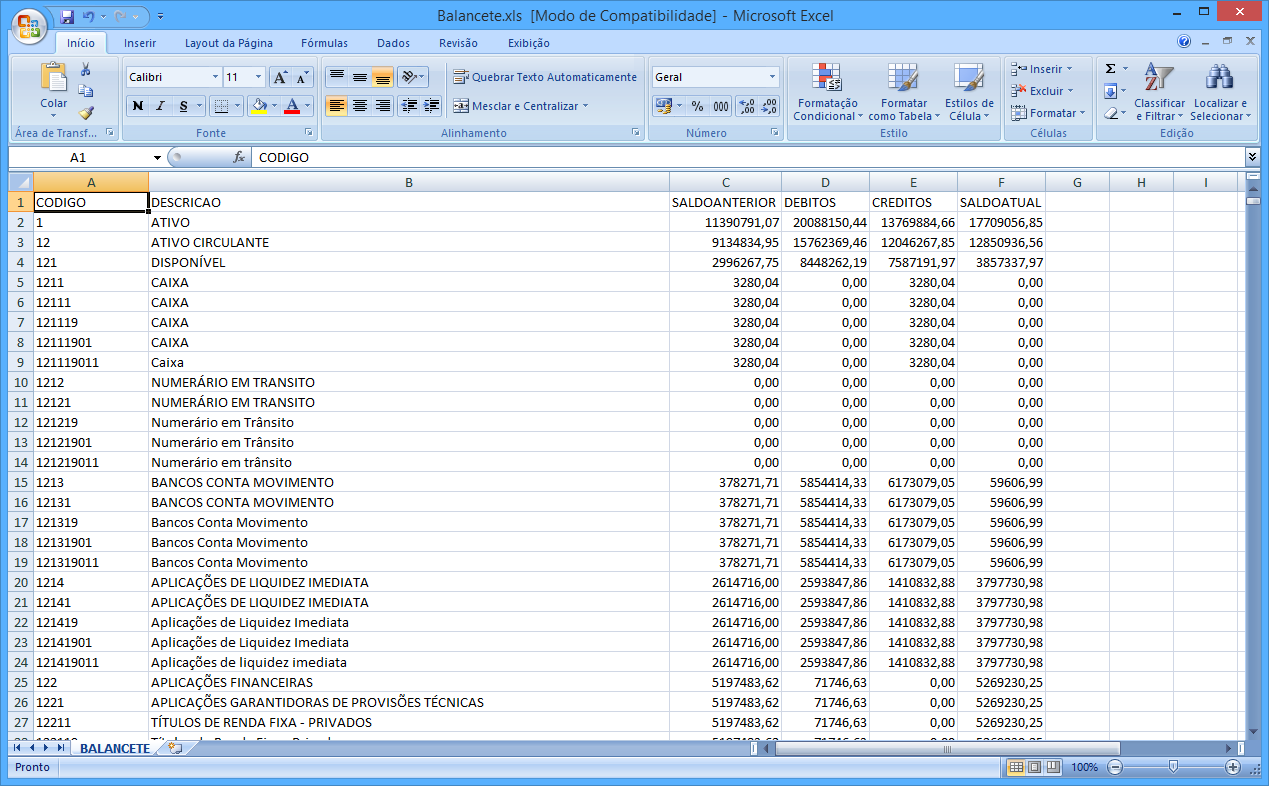Align text to top of cell
Screen dimensions: 1269x786
(337, 77)
